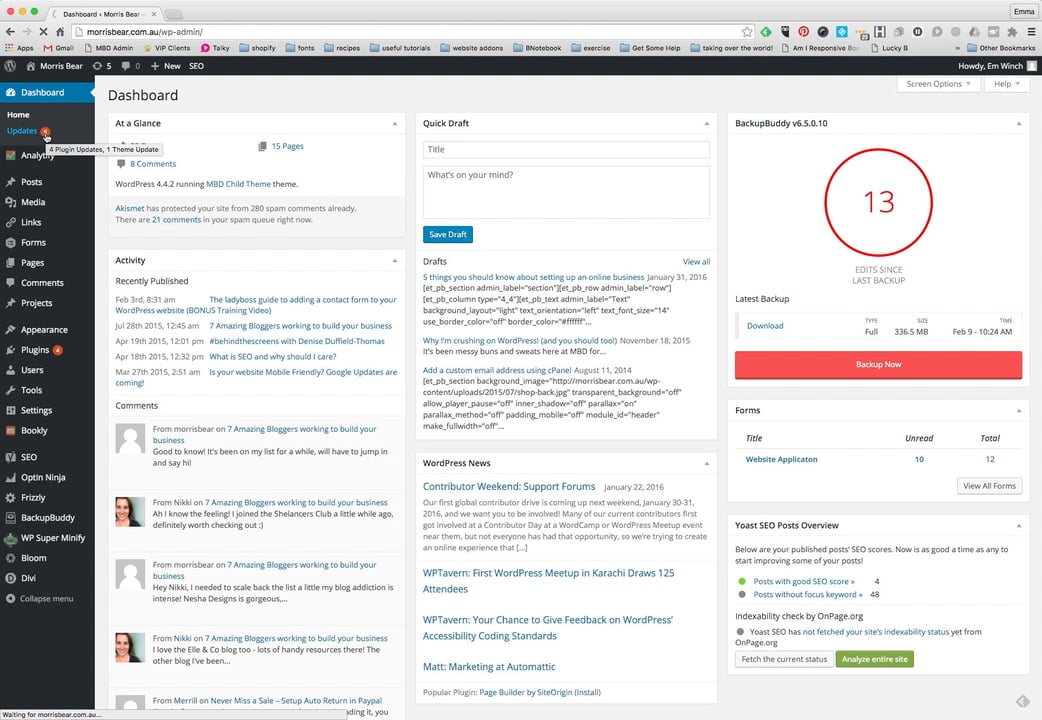Open Posts with good SEO score link

[x=804, y=581]
